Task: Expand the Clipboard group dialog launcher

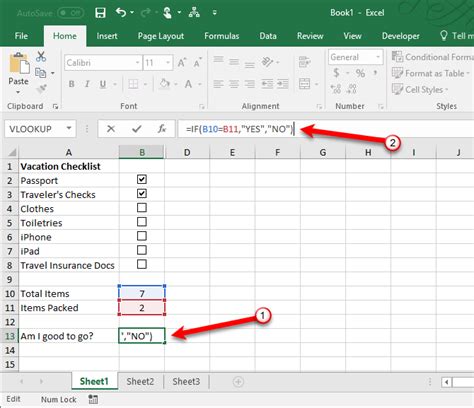Action: click(x=55, y=106)
